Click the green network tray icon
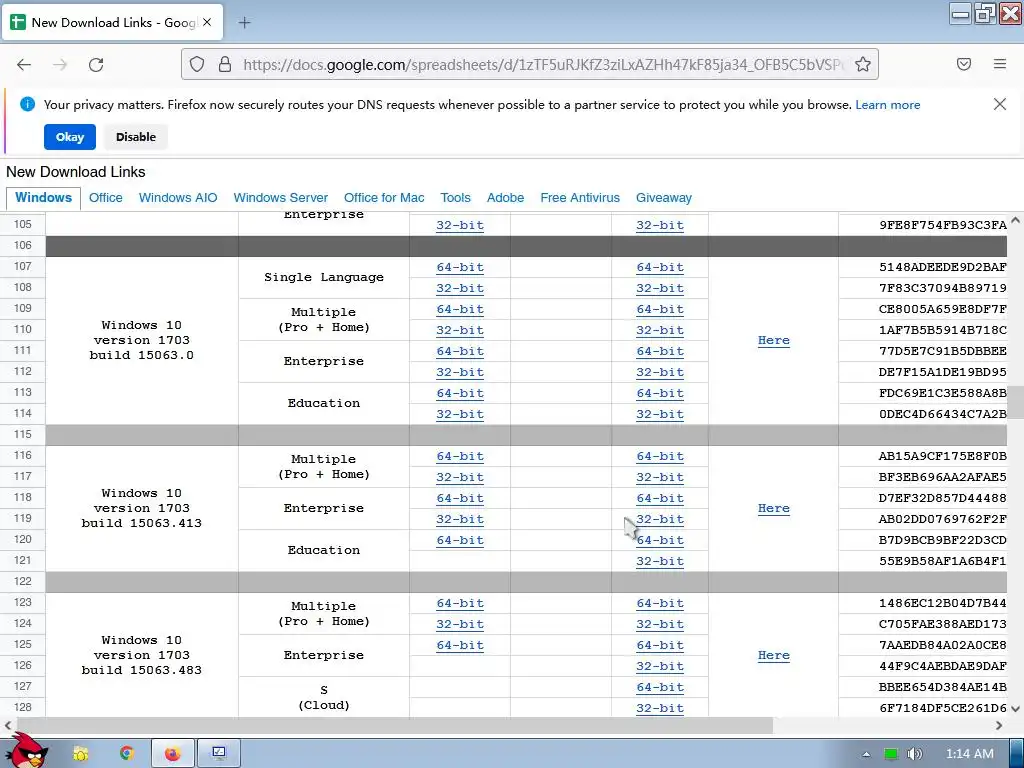1024x768 pixels. tap(890, 754)
